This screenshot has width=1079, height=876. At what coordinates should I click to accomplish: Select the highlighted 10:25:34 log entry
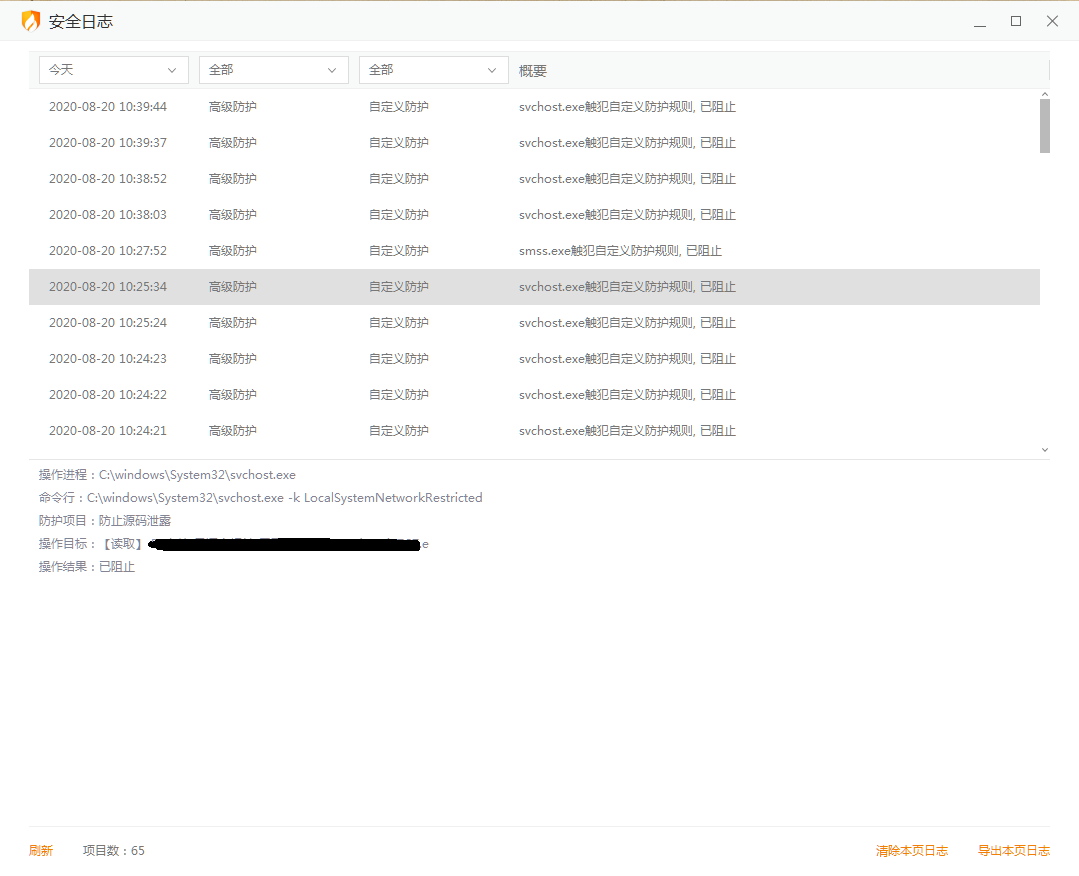click(534, 287)
